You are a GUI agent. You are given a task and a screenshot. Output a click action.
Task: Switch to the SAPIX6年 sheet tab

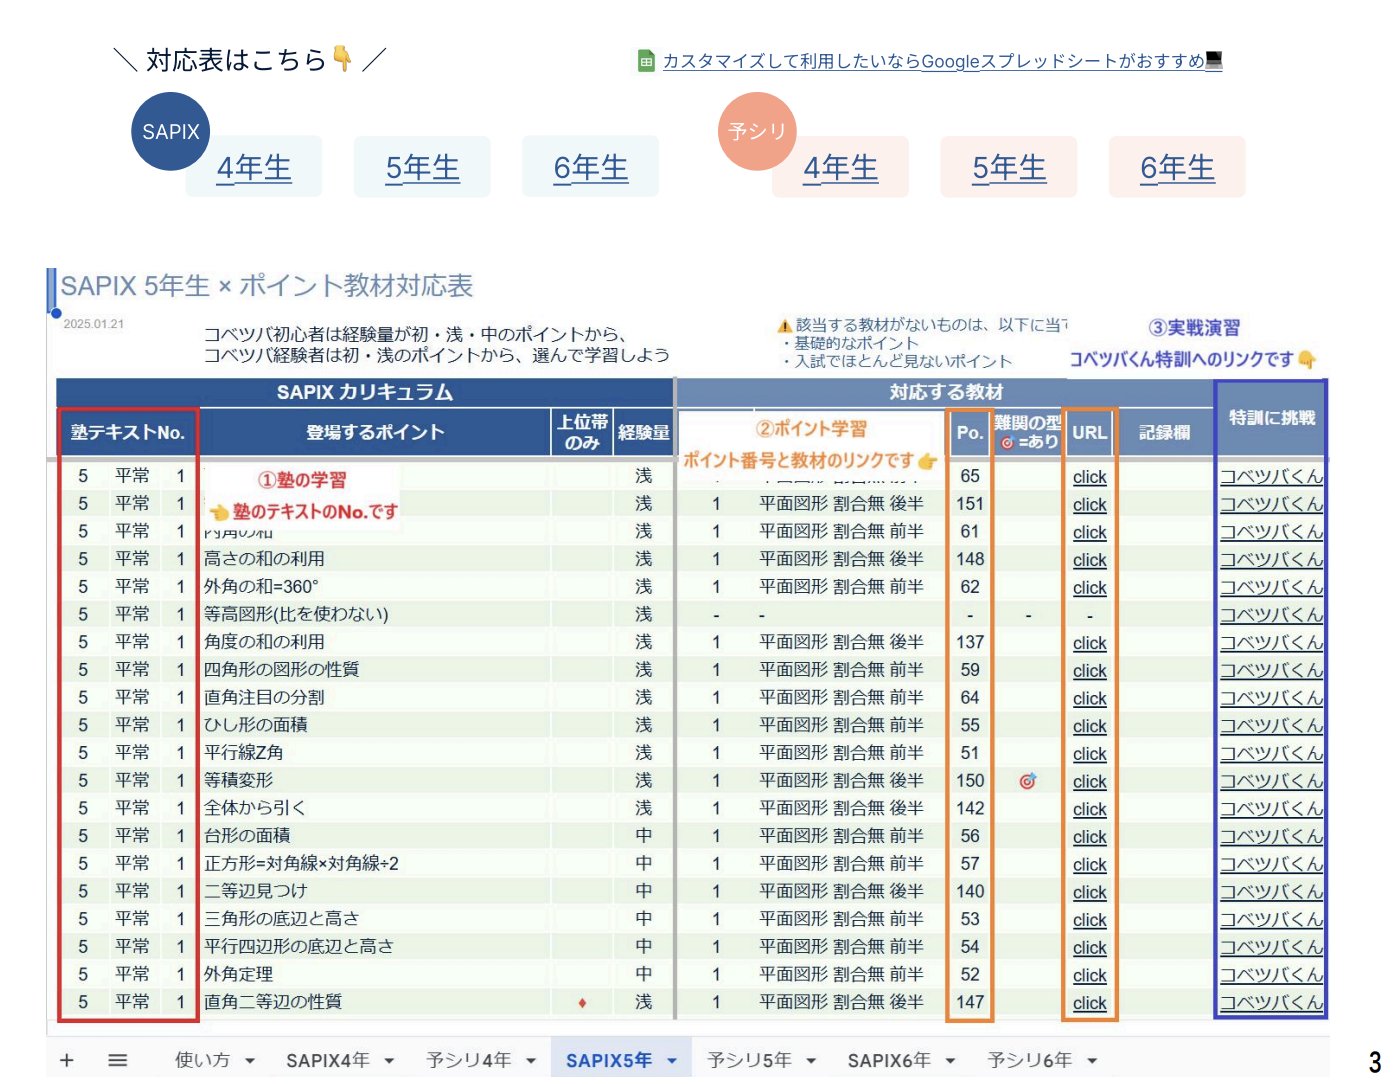889,1060
